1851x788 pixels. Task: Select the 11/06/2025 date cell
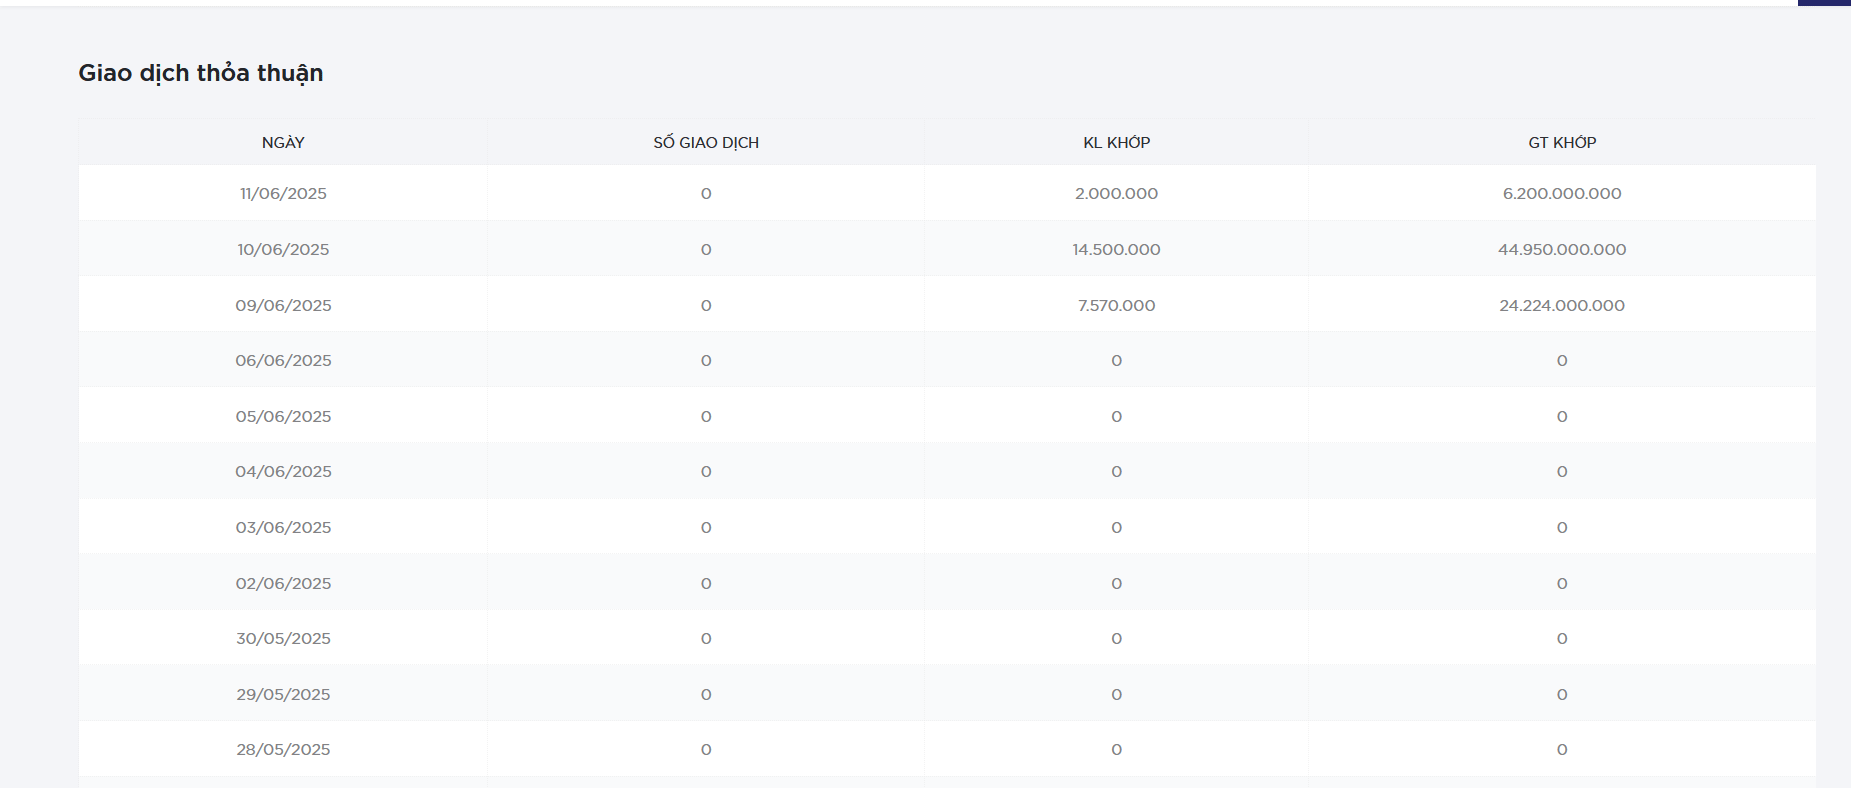tap(283, 194)
